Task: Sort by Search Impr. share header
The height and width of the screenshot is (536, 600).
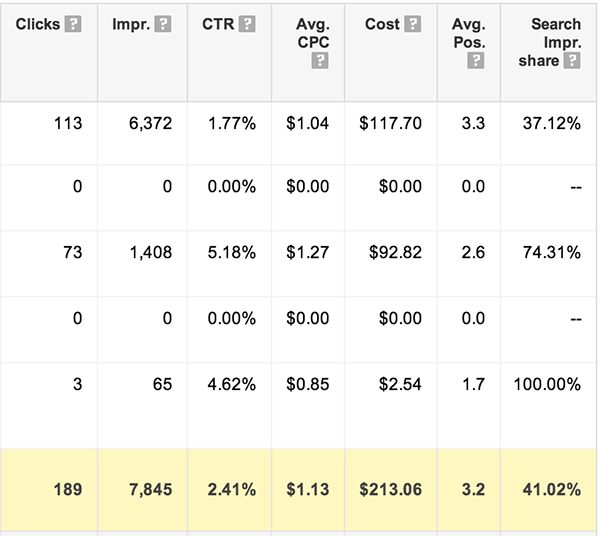Action: (550, 42)
